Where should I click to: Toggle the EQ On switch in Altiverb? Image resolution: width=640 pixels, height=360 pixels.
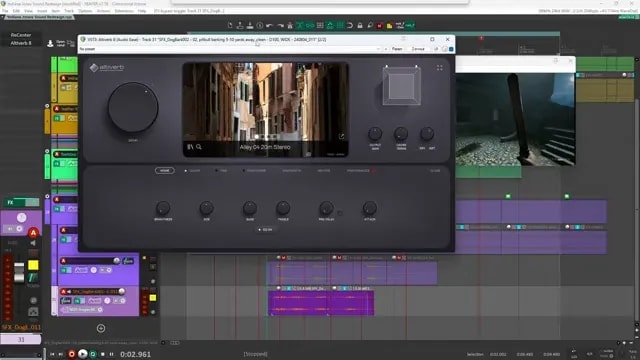coord(265,230)
